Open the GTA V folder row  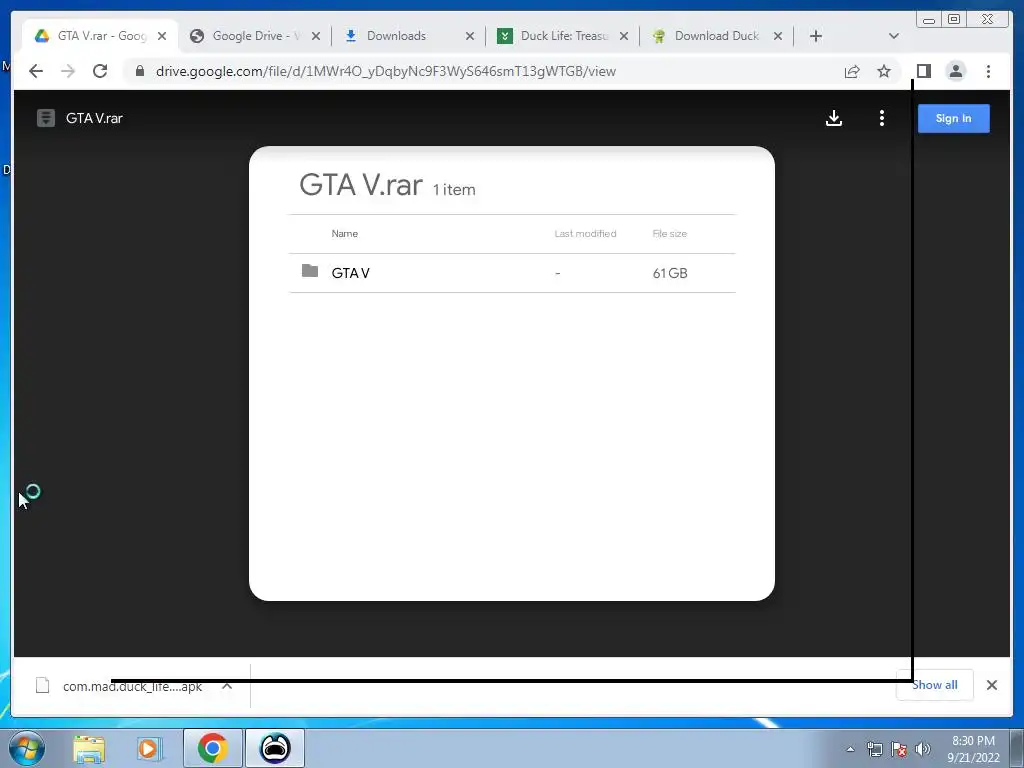[x=512, y=273]
